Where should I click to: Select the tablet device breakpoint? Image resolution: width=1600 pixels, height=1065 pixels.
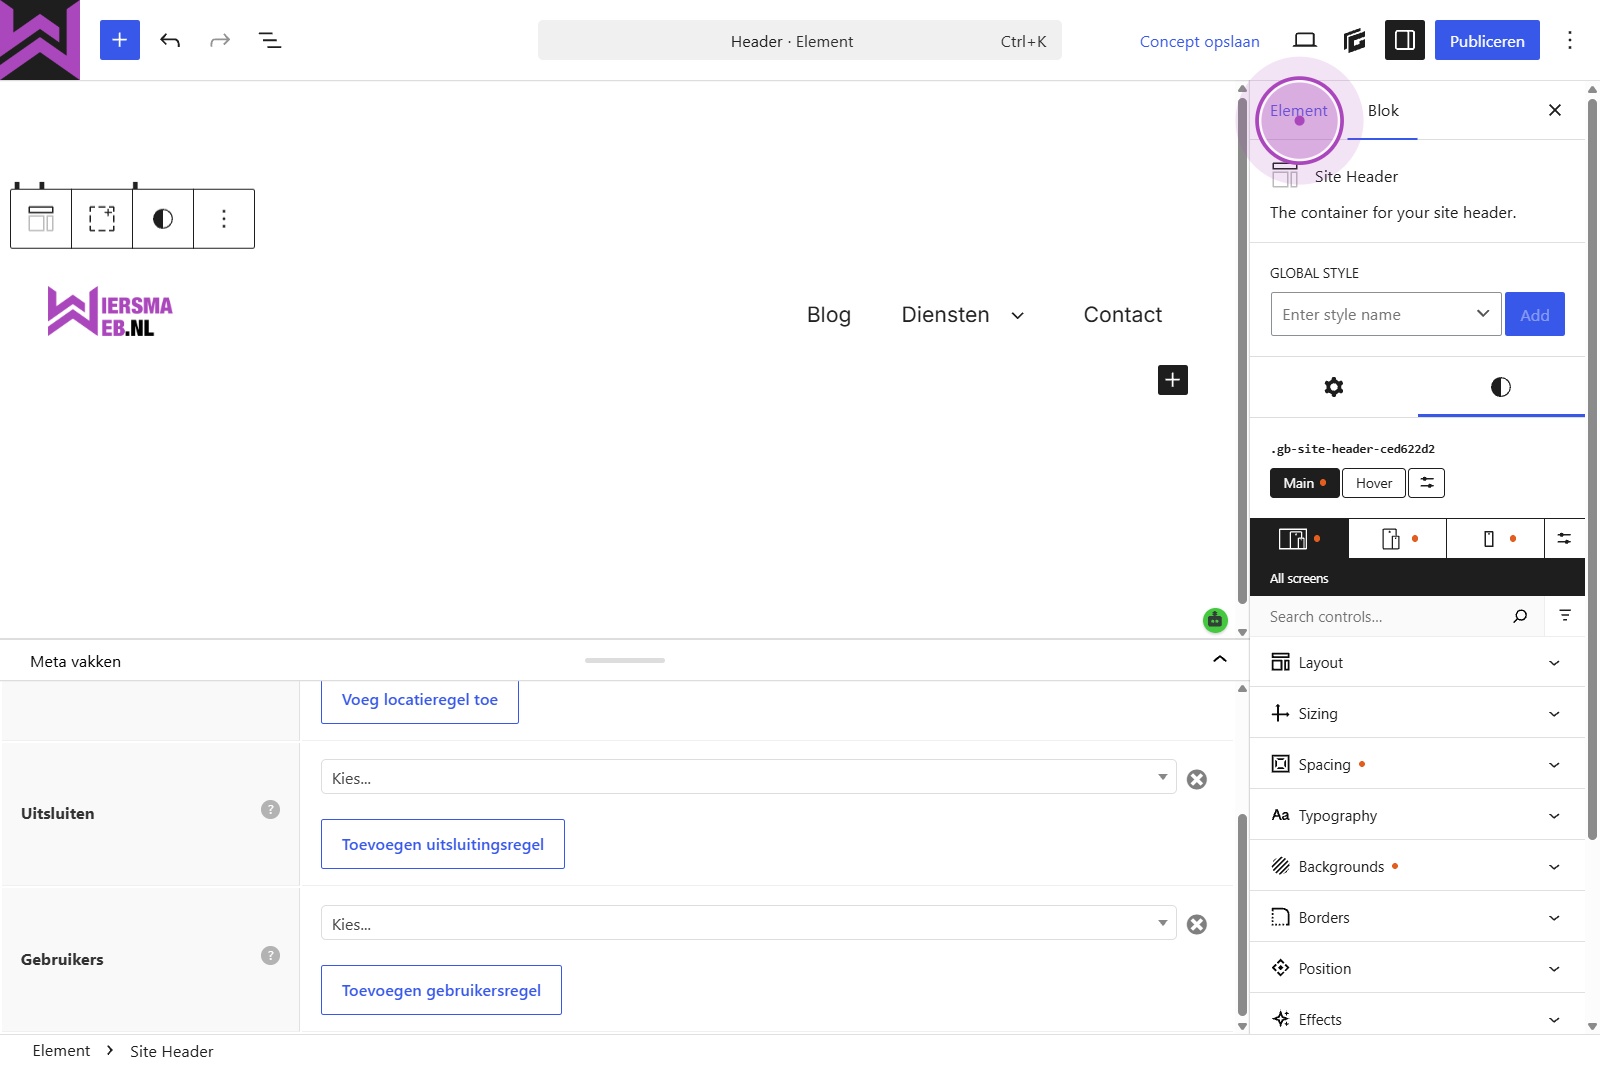coord(1398,539)
